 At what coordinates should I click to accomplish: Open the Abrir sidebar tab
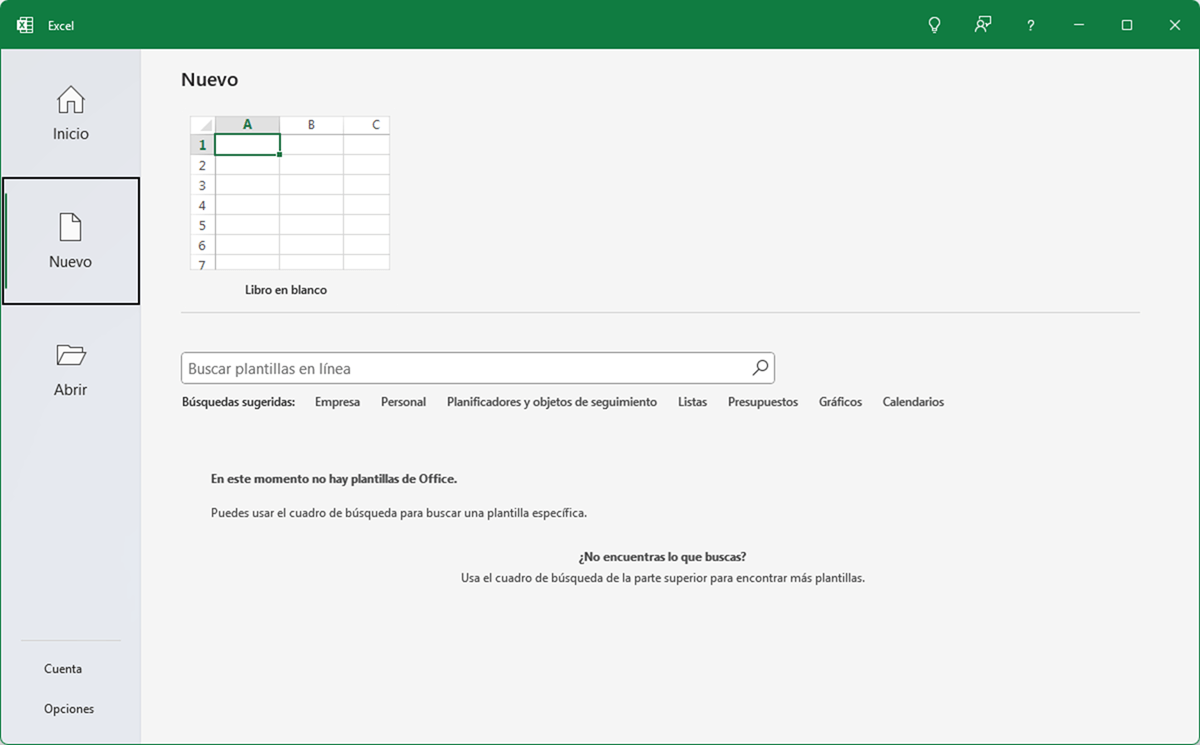click(x=71, y=369)
